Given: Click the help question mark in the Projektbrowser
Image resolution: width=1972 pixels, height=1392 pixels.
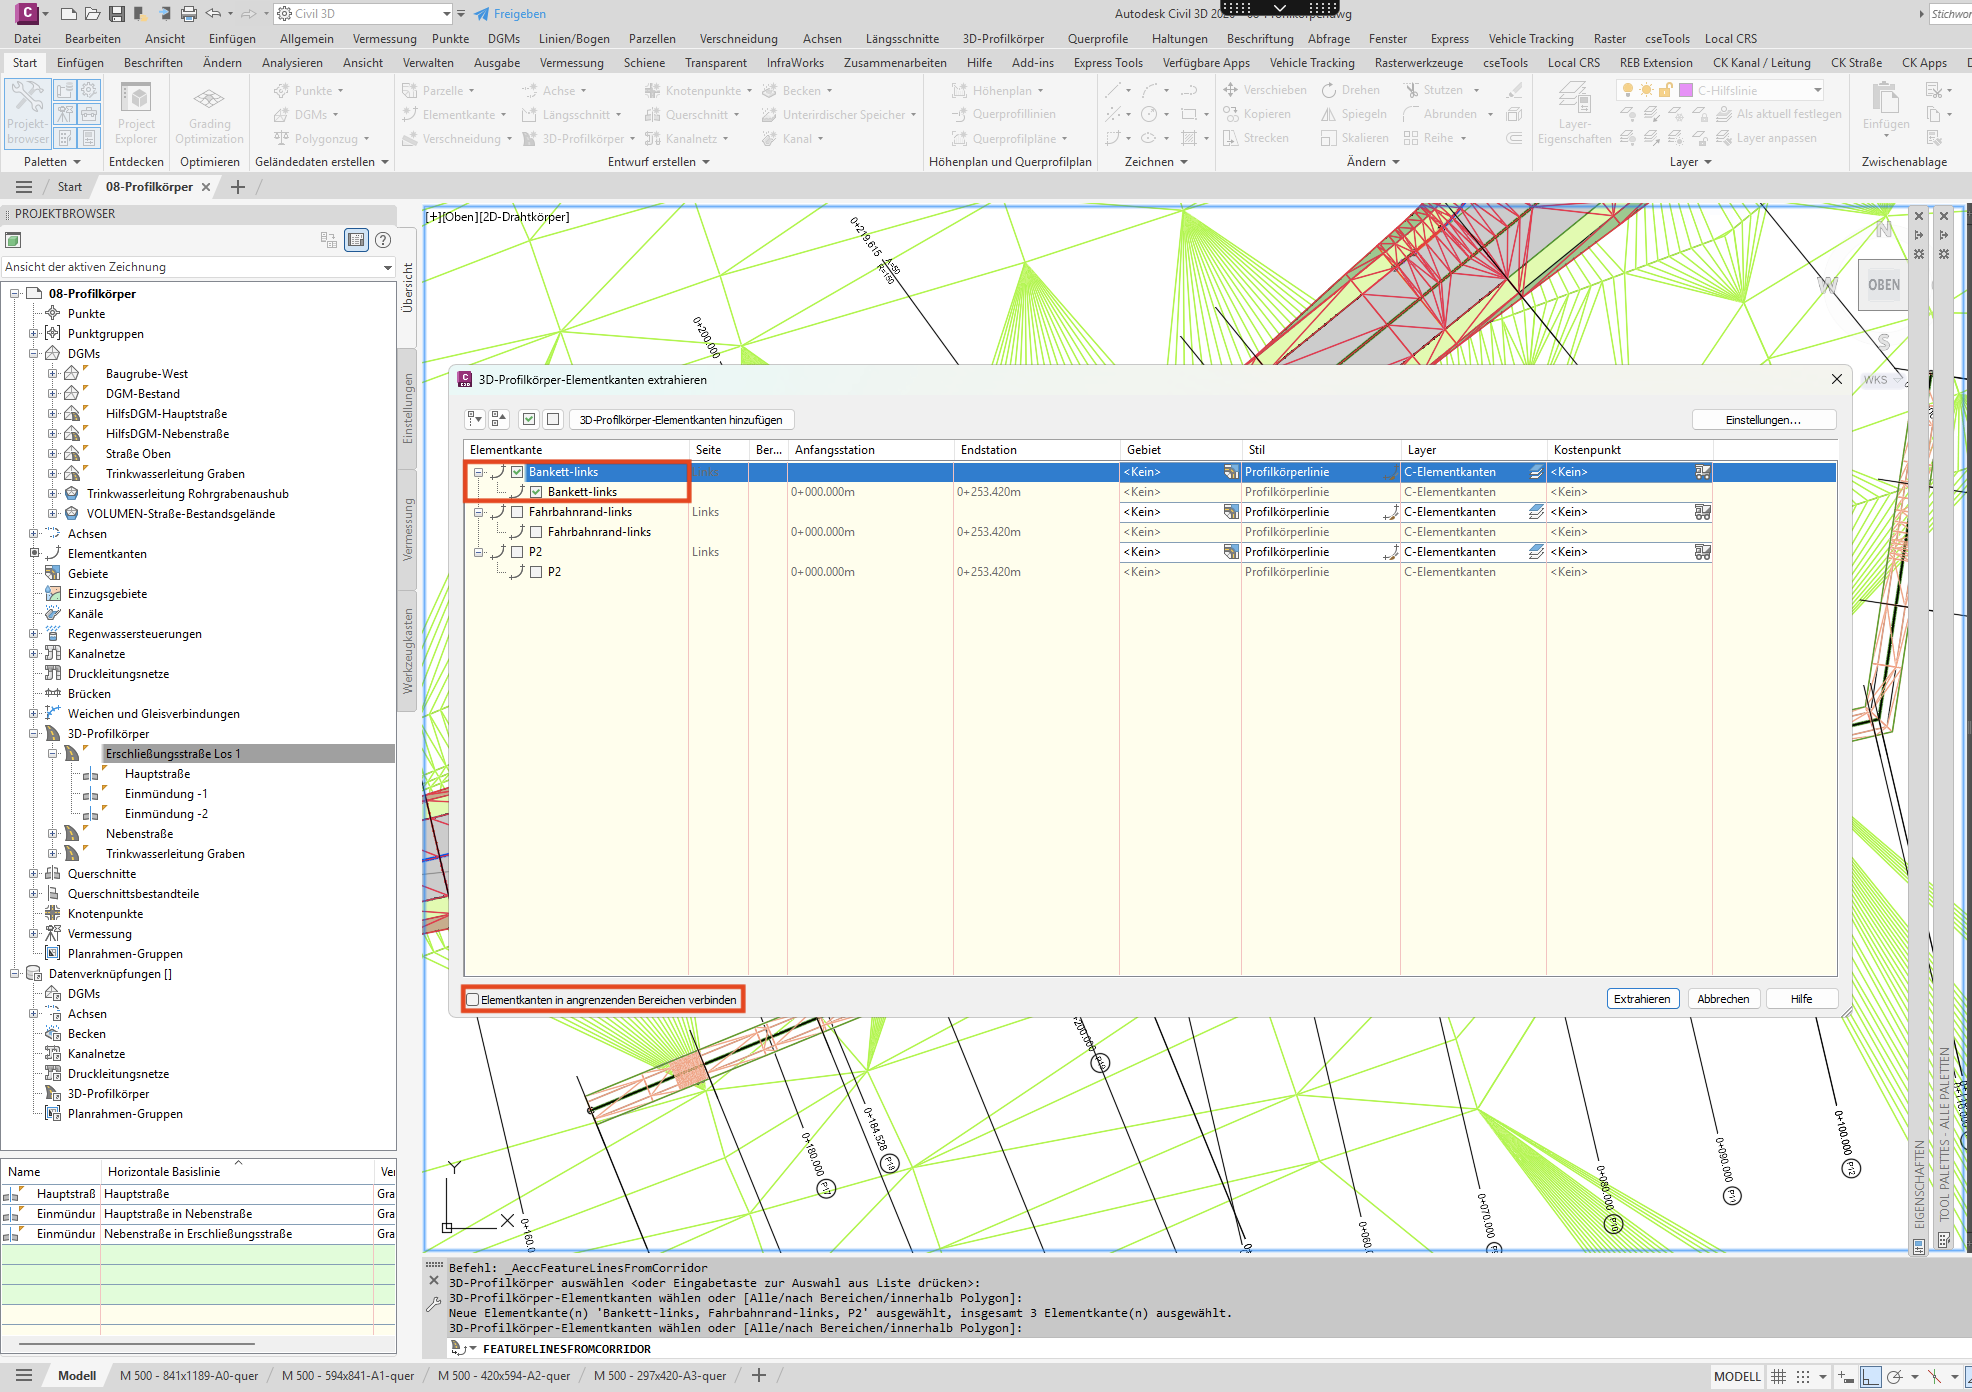Looking at the screenshot, I should click(383, 240).
